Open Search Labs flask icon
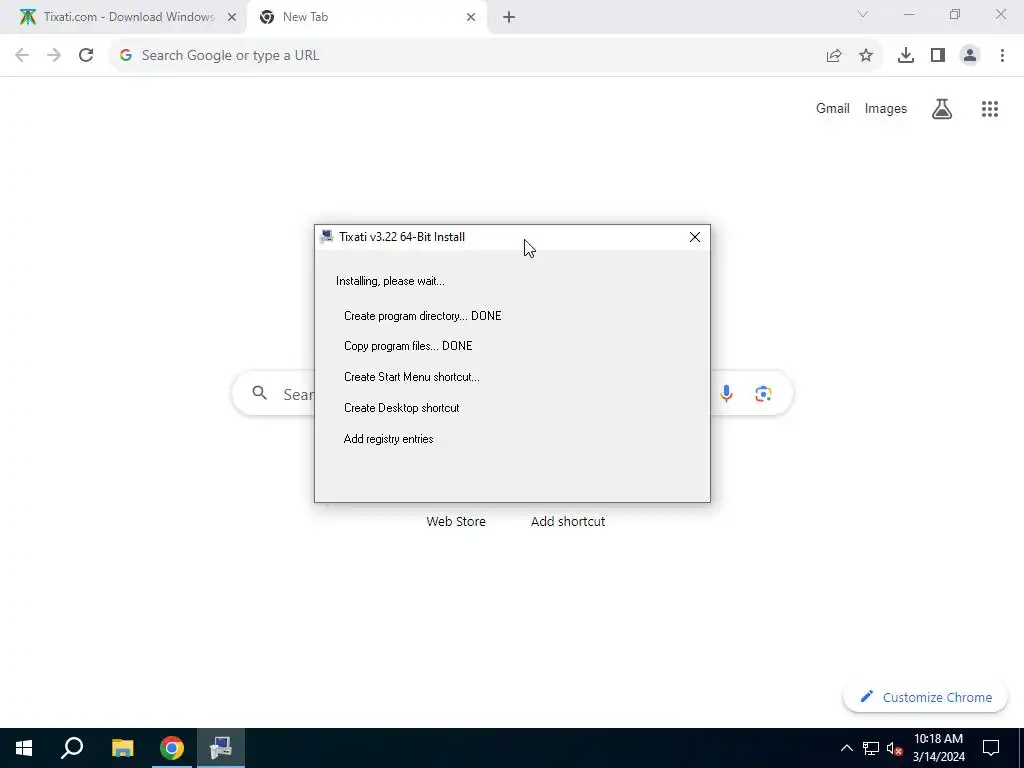This screenshot has height=768, width=1024. click(x=942, y=108)
